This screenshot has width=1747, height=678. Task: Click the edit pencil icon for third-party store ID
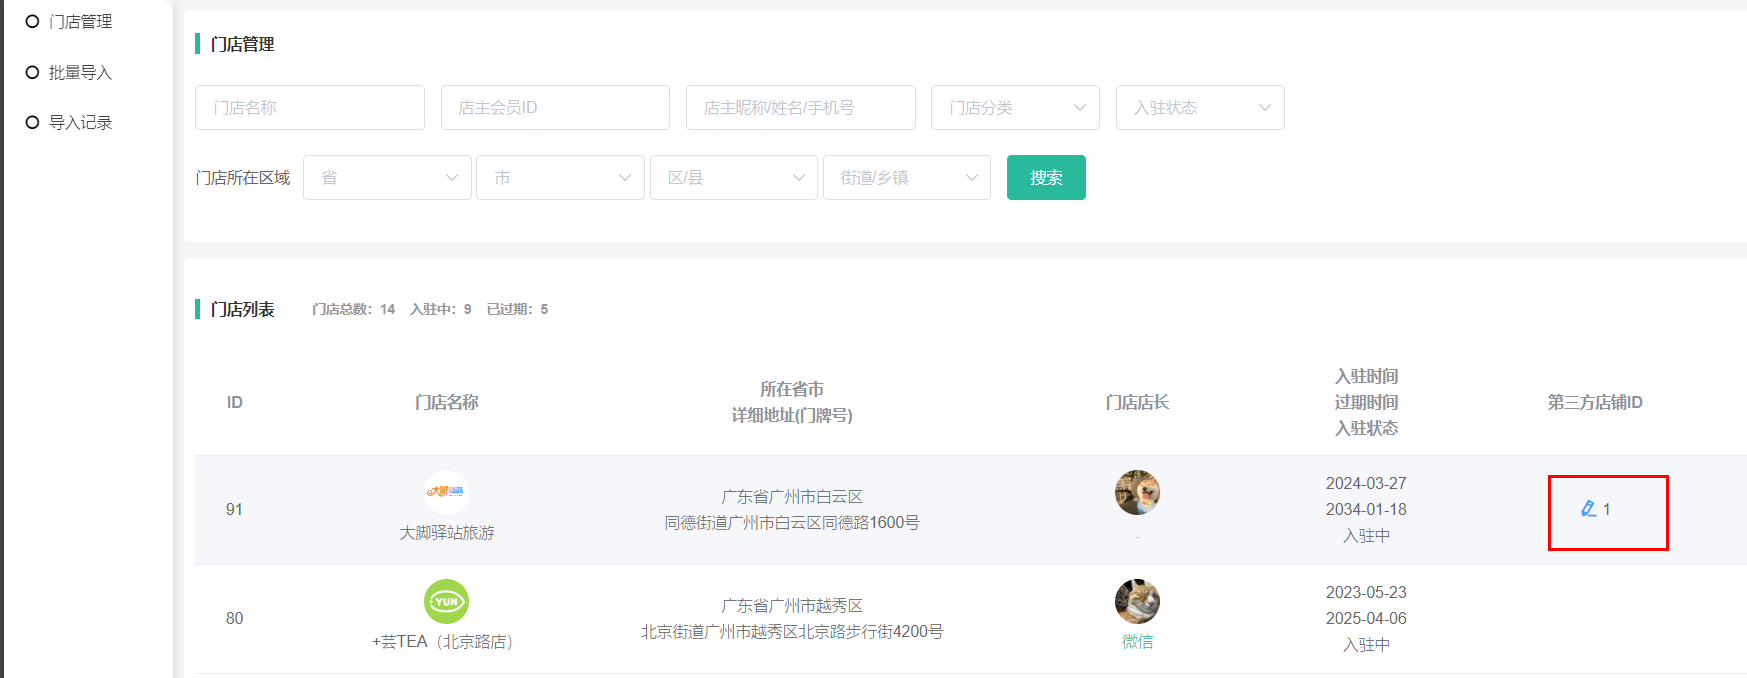point(1588,509)
